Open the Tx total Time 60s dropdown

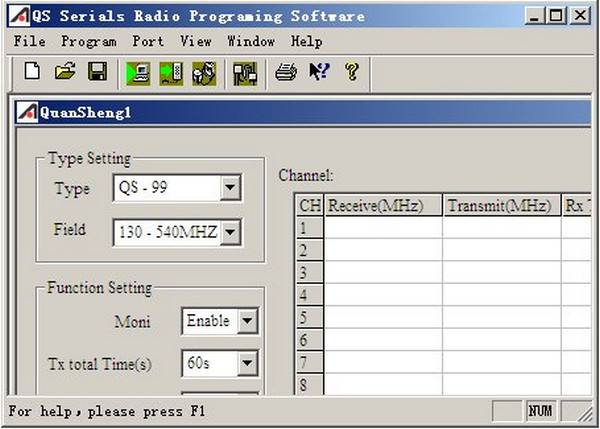[247, 362]
